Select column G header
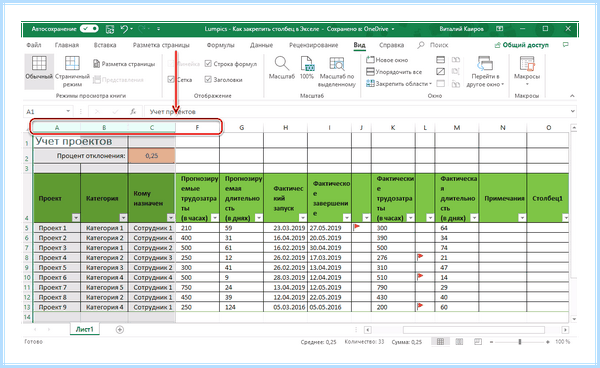 click(241, 127)
